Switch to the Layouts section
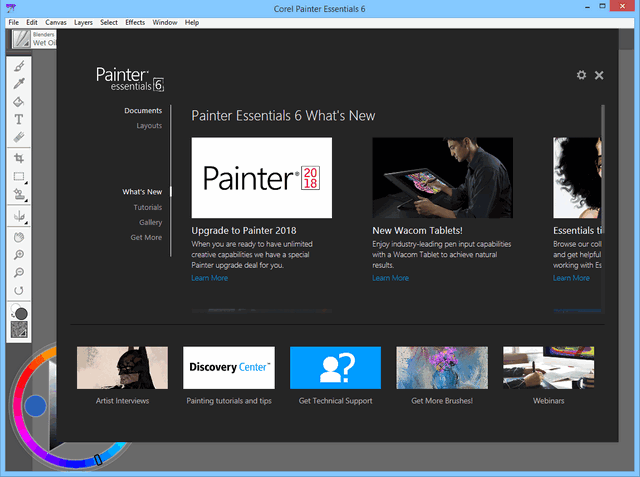This screenshot has height=477, width=640. (x=149, y=126)
